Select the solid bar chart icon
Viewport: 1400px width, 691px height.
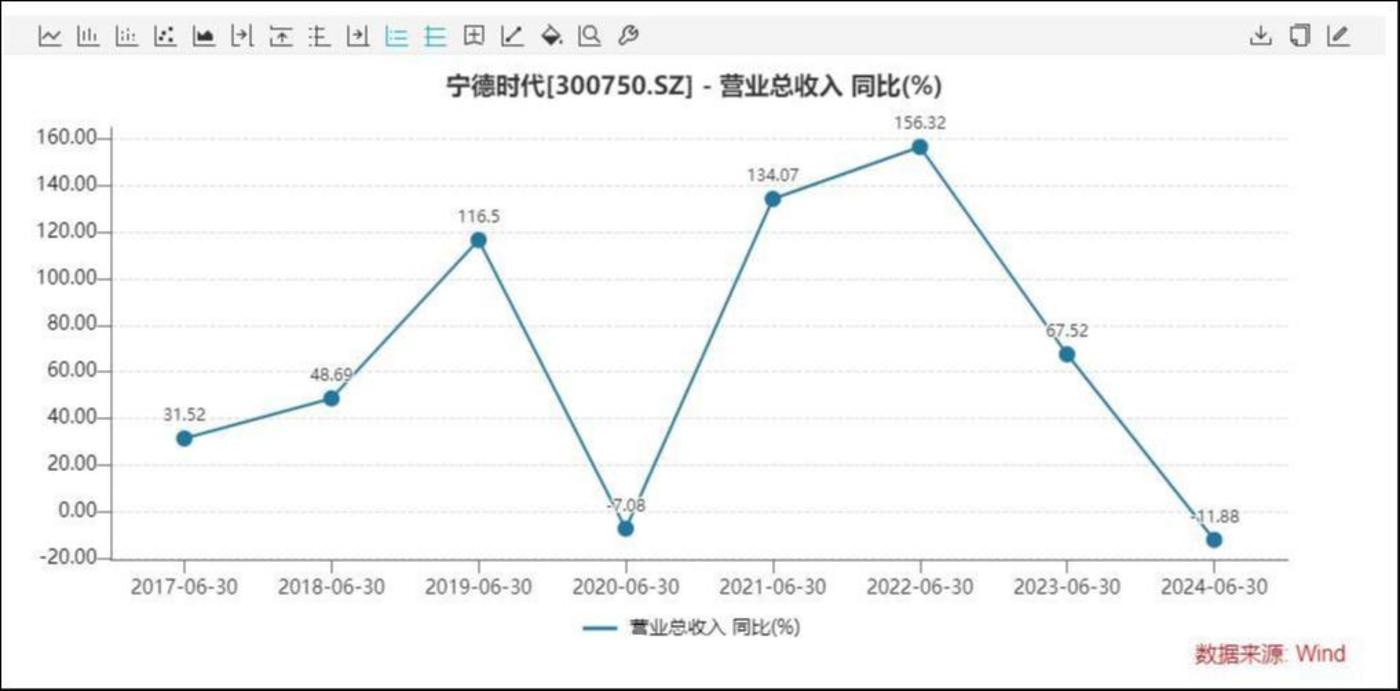tap(89, 36)
